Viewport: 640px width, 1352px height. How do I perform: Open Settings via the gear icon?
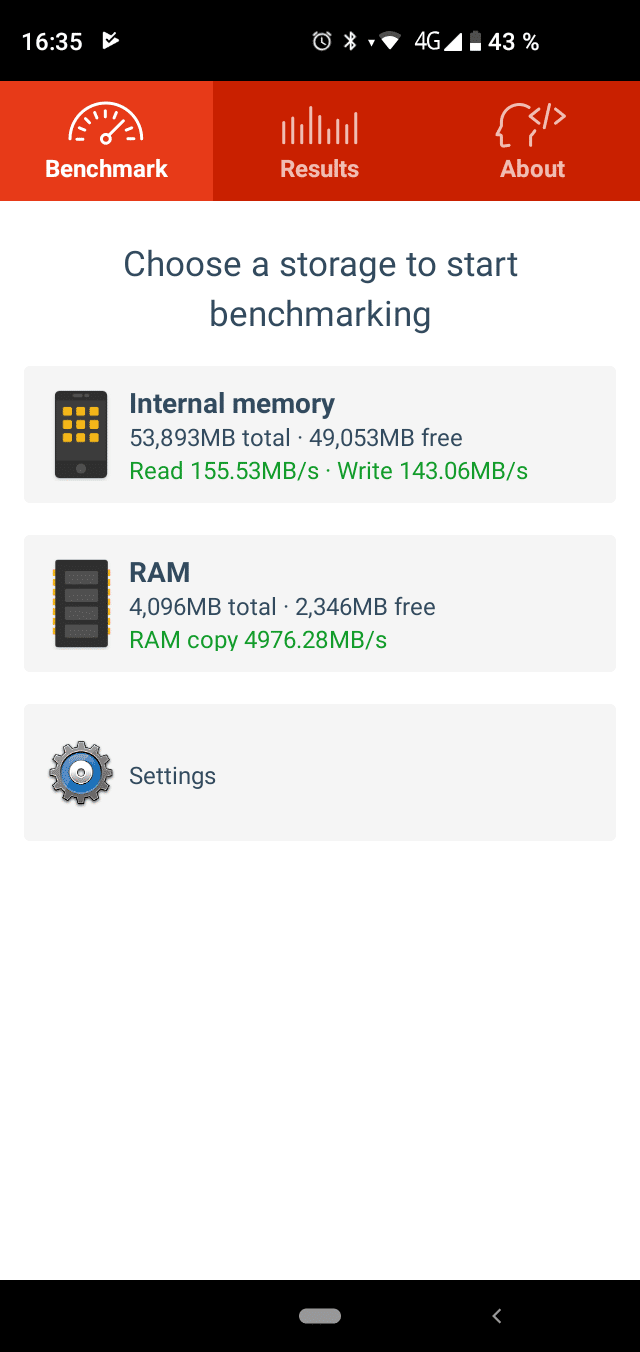pyautogui.click(x=81, y=773)
